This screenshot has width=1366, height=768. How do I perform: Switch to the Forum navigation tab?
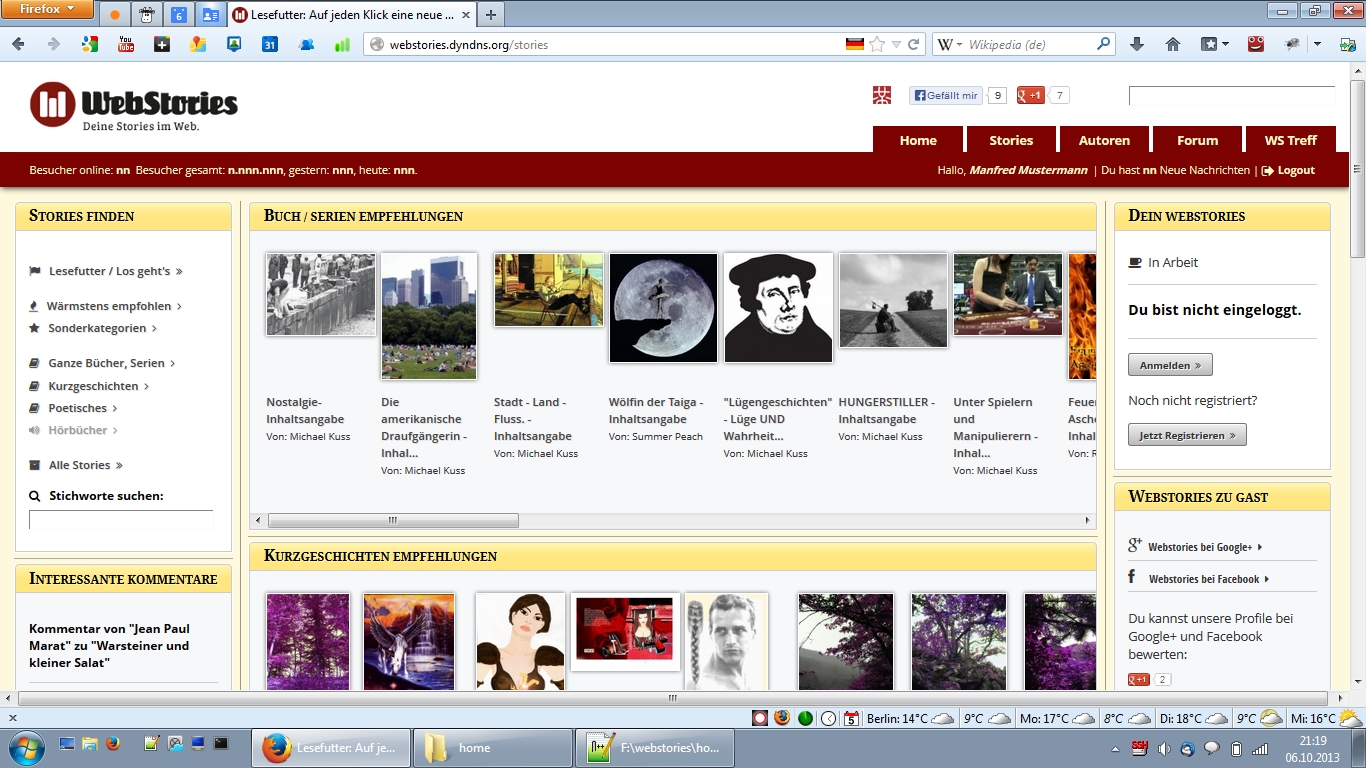tap(1197, 140)
